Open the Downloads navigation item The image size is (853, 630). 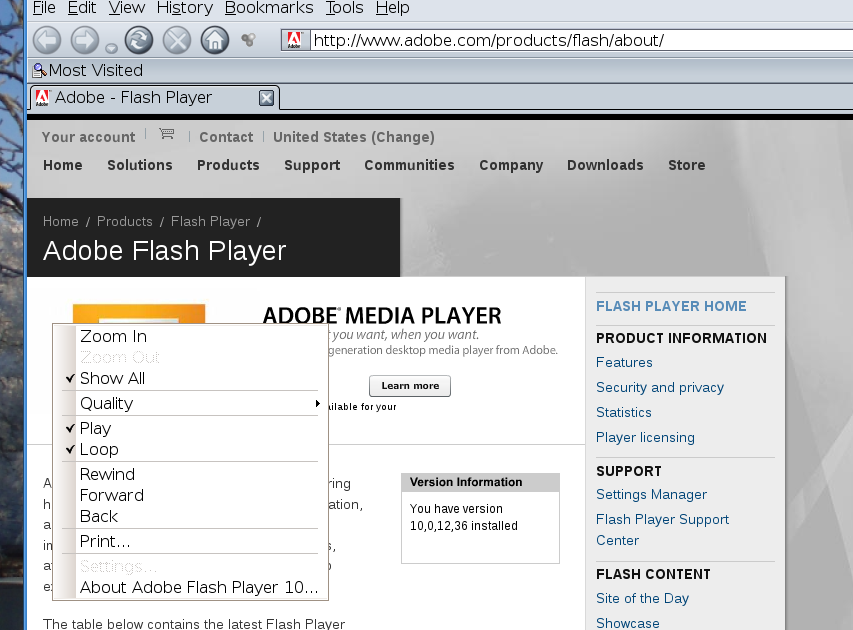coord(605,165)
